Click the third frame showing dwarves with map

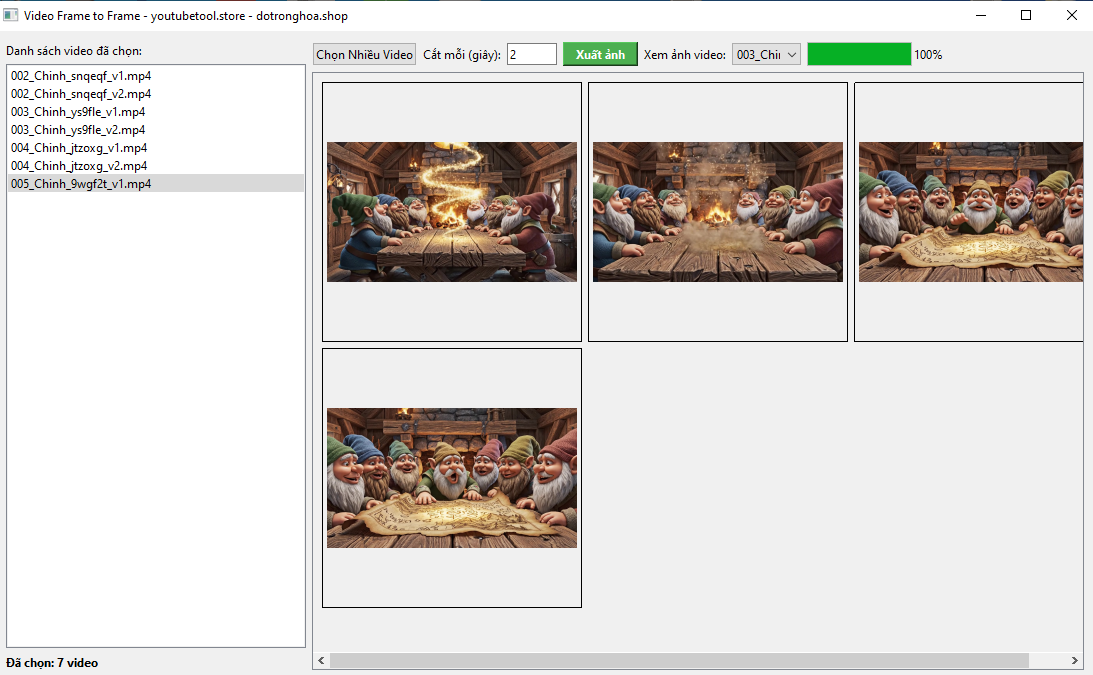click(970, 212)
